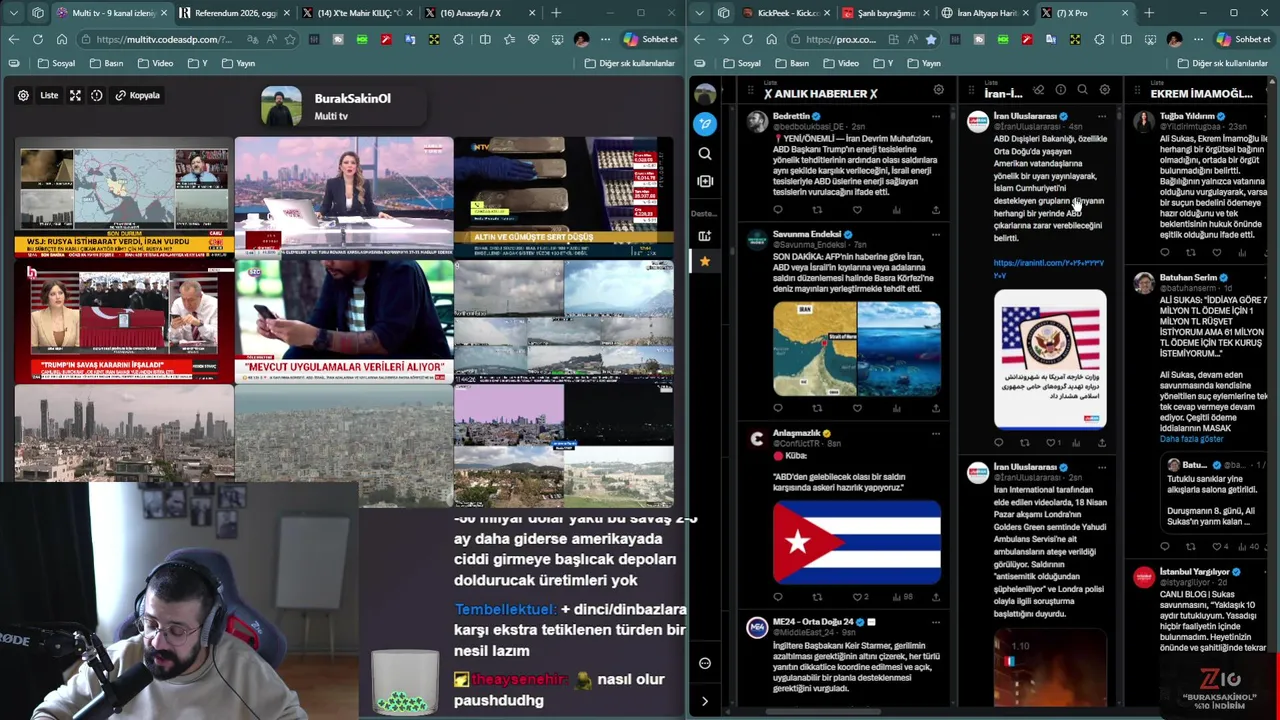The height and width of the screenshot is (720, 1280).
Task: Open İran column settings gear
Action: [1104, 90]
